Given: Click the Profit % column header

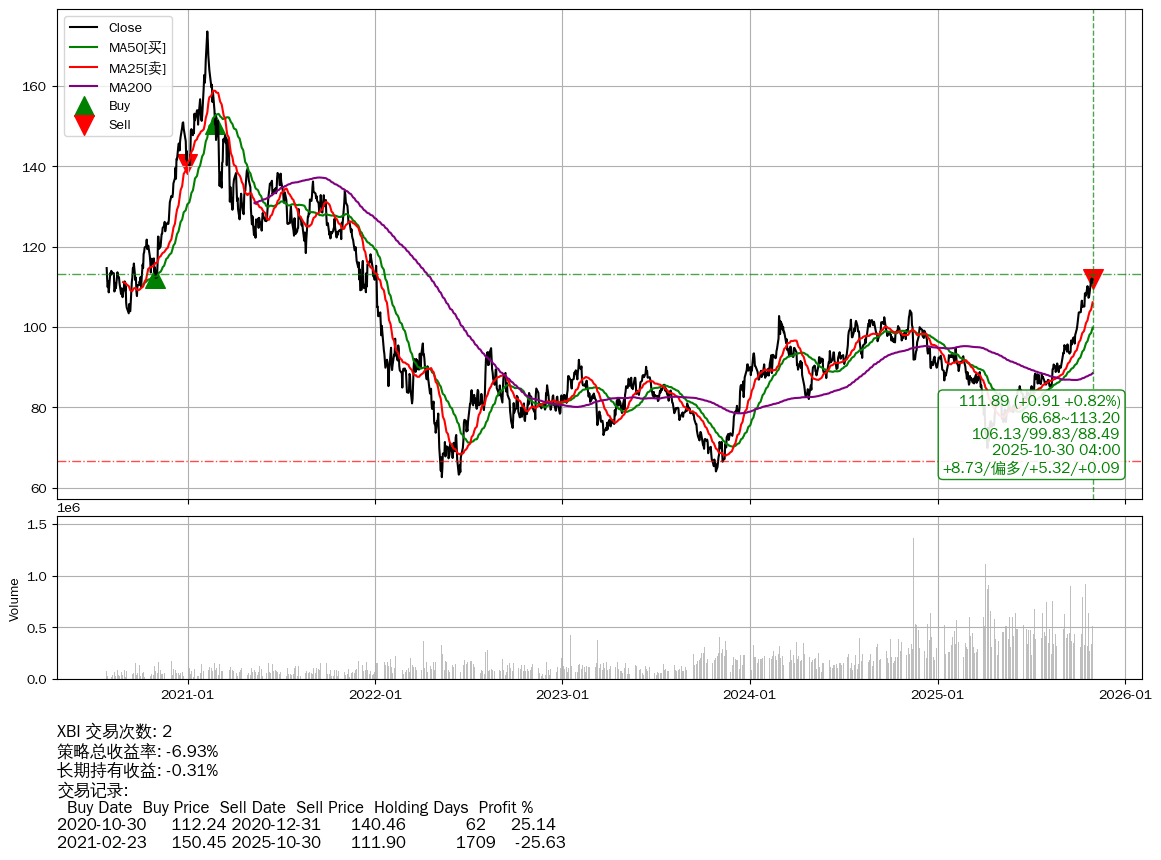Looking at the screenshot, I should pyautogui.click(x=505, y=807).
